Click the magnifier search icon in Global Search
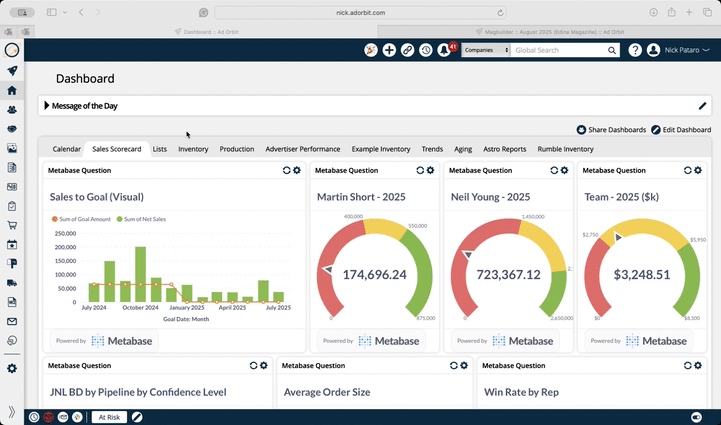The width and height of the screenshot is (721, 425). tap(612, 50)
